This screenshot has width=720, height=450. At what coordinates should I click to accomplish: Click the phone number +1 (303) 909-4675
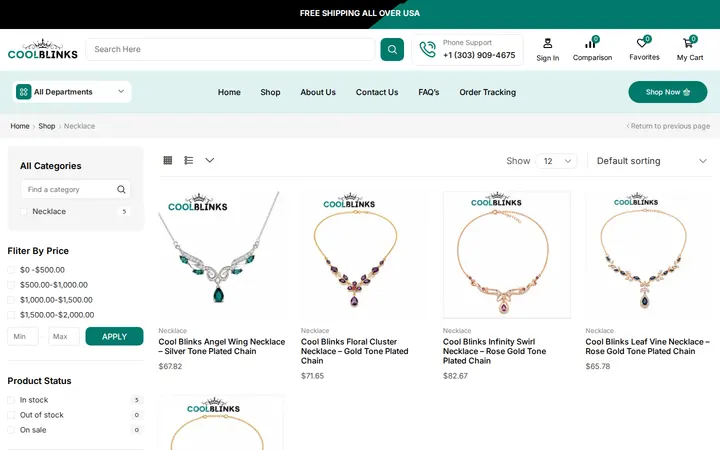(479, 55)
